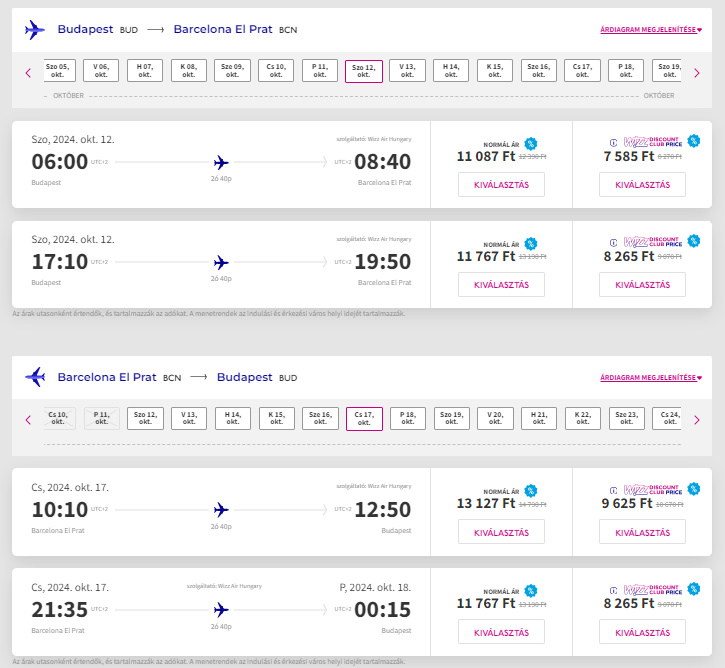
Task: Show earlier return dates with left arrow
Action: (x=28, y=420)
